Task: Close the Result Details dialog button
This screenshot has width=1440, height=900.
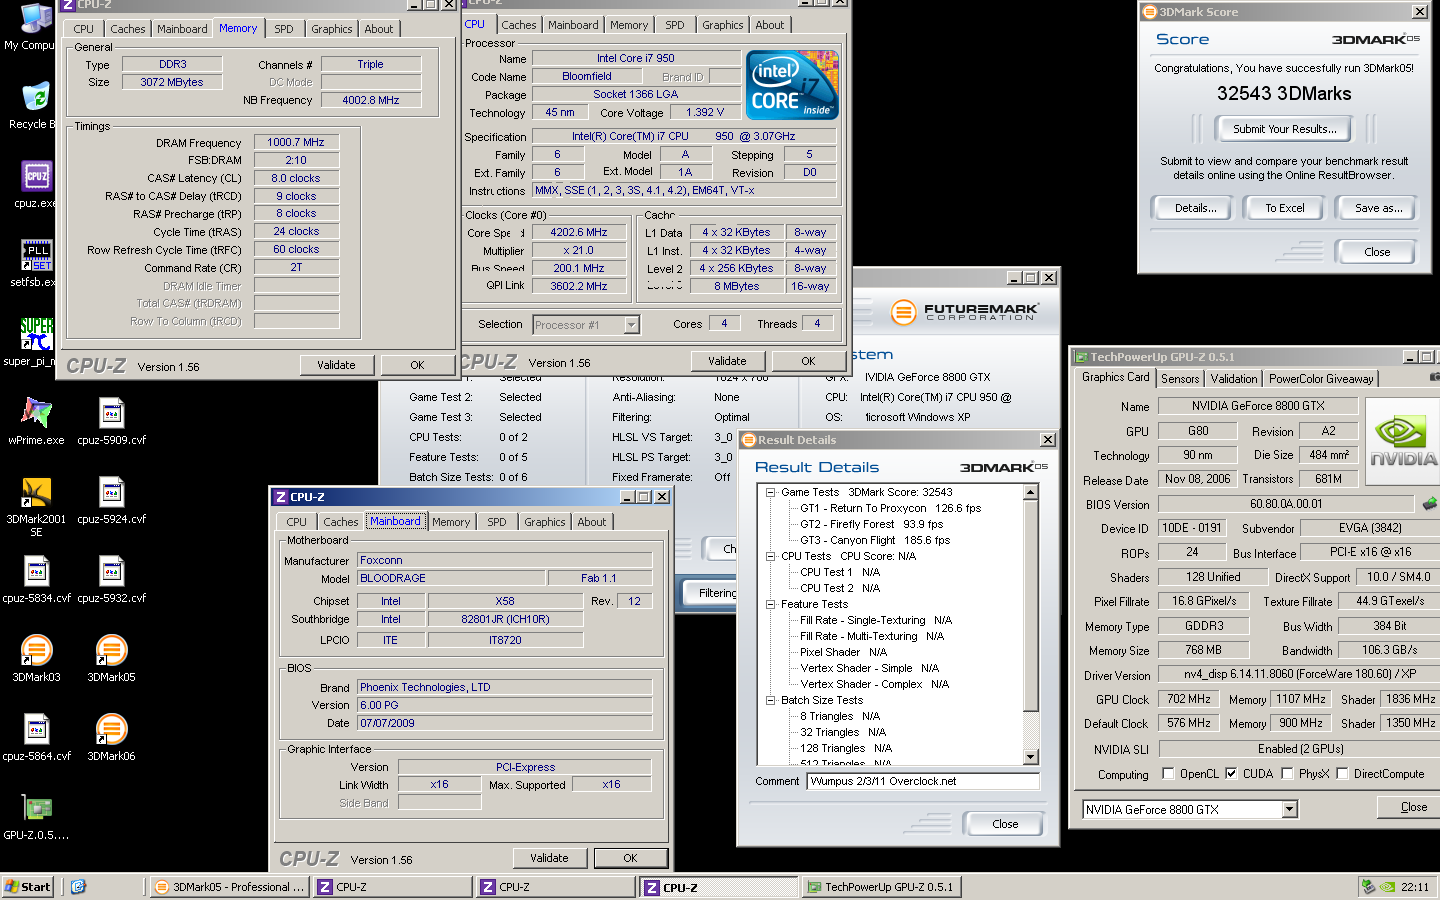Action: (1005, 824)
